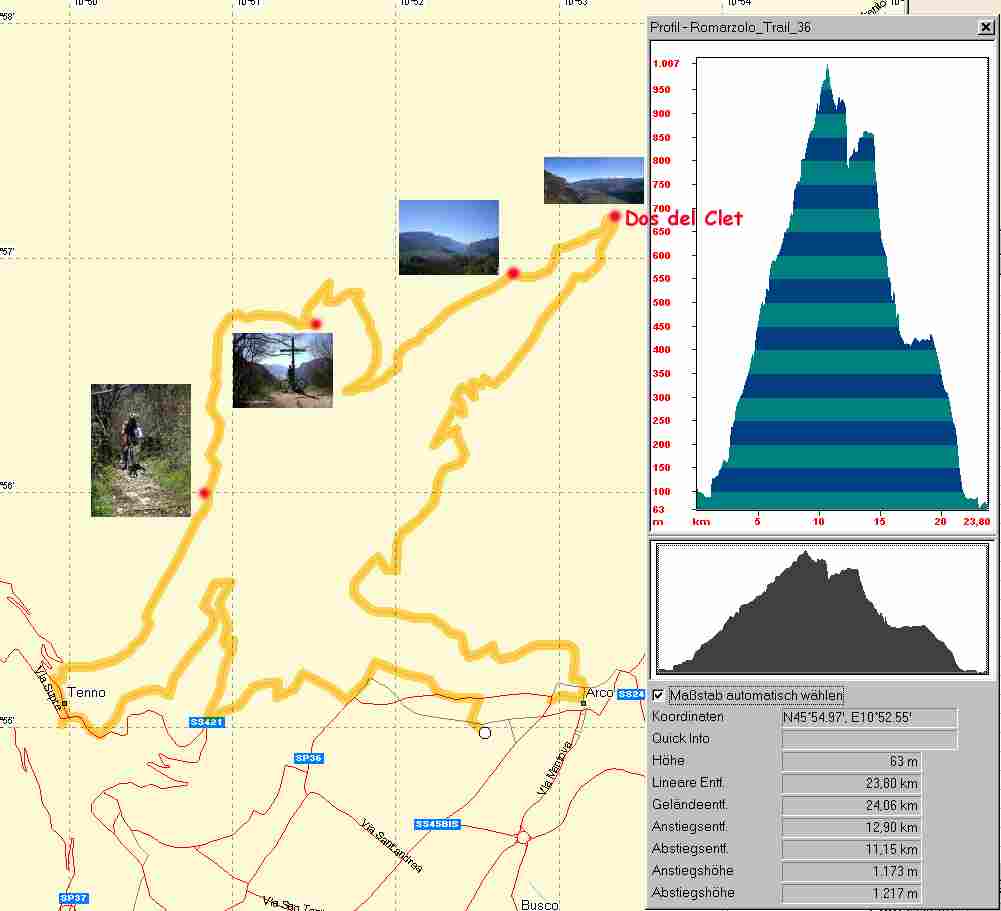Click the SP37 road shield marker
The image size is (1001, 911).
pos(74,898)
